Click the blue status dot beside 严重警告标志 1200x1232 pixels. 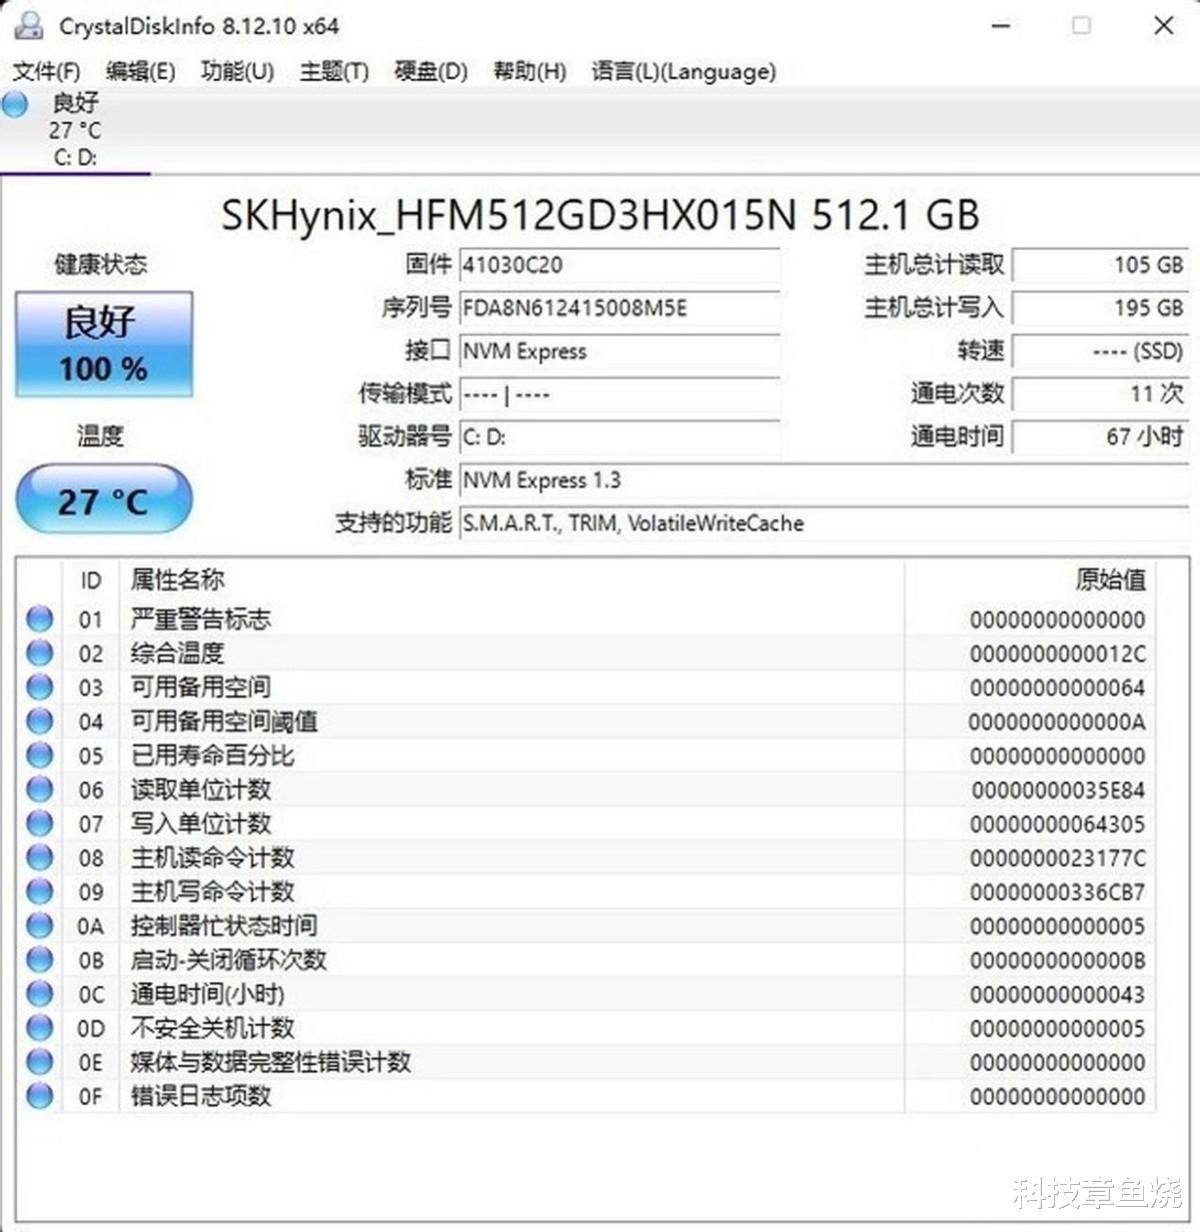(38, 619)
